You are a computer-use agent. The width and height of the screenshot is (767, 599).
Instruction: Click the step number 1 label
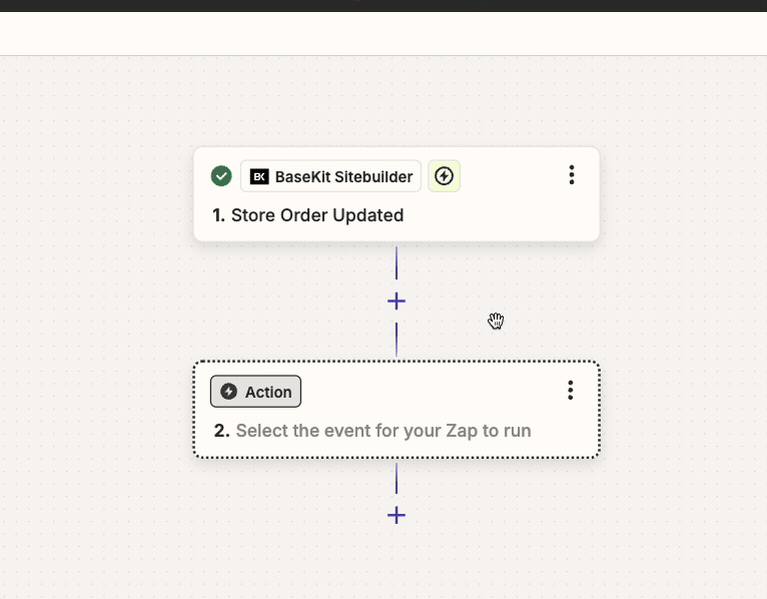point(219,215)
